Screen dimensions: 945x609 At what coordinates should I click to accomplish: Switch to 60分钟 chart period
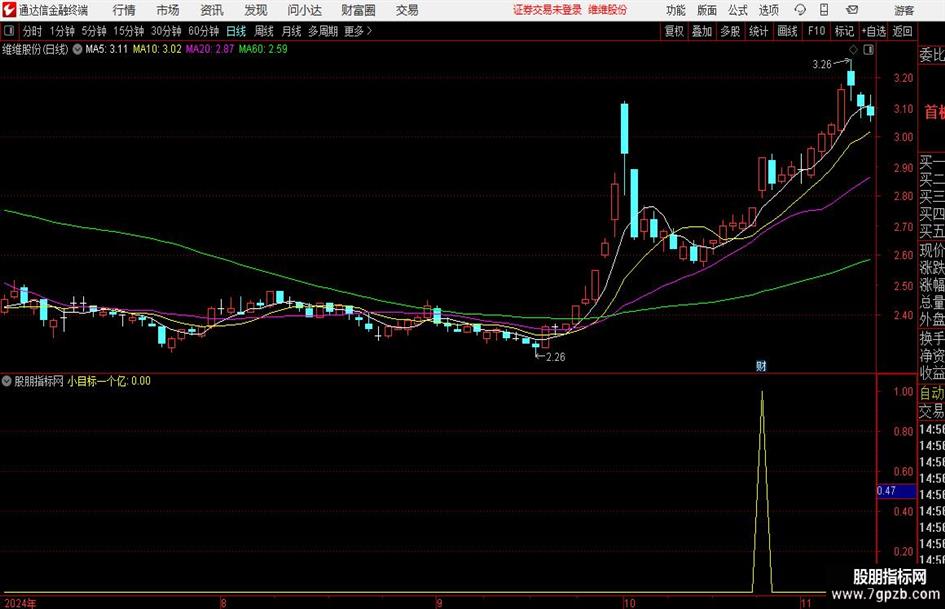(203, 31)
